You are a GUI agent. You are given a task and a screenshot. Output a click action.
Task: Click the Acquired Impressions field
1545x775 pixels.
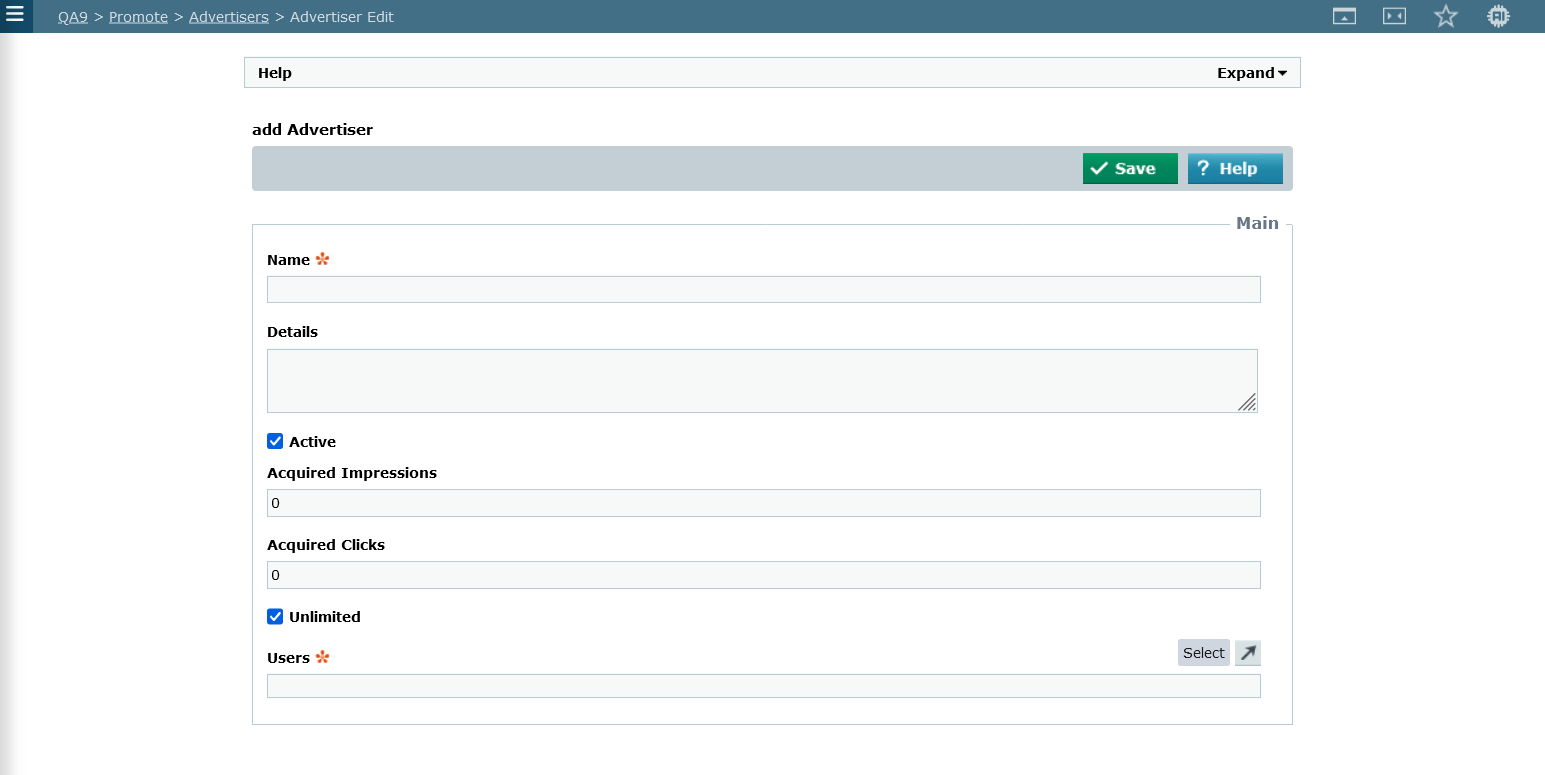(763, 503)
